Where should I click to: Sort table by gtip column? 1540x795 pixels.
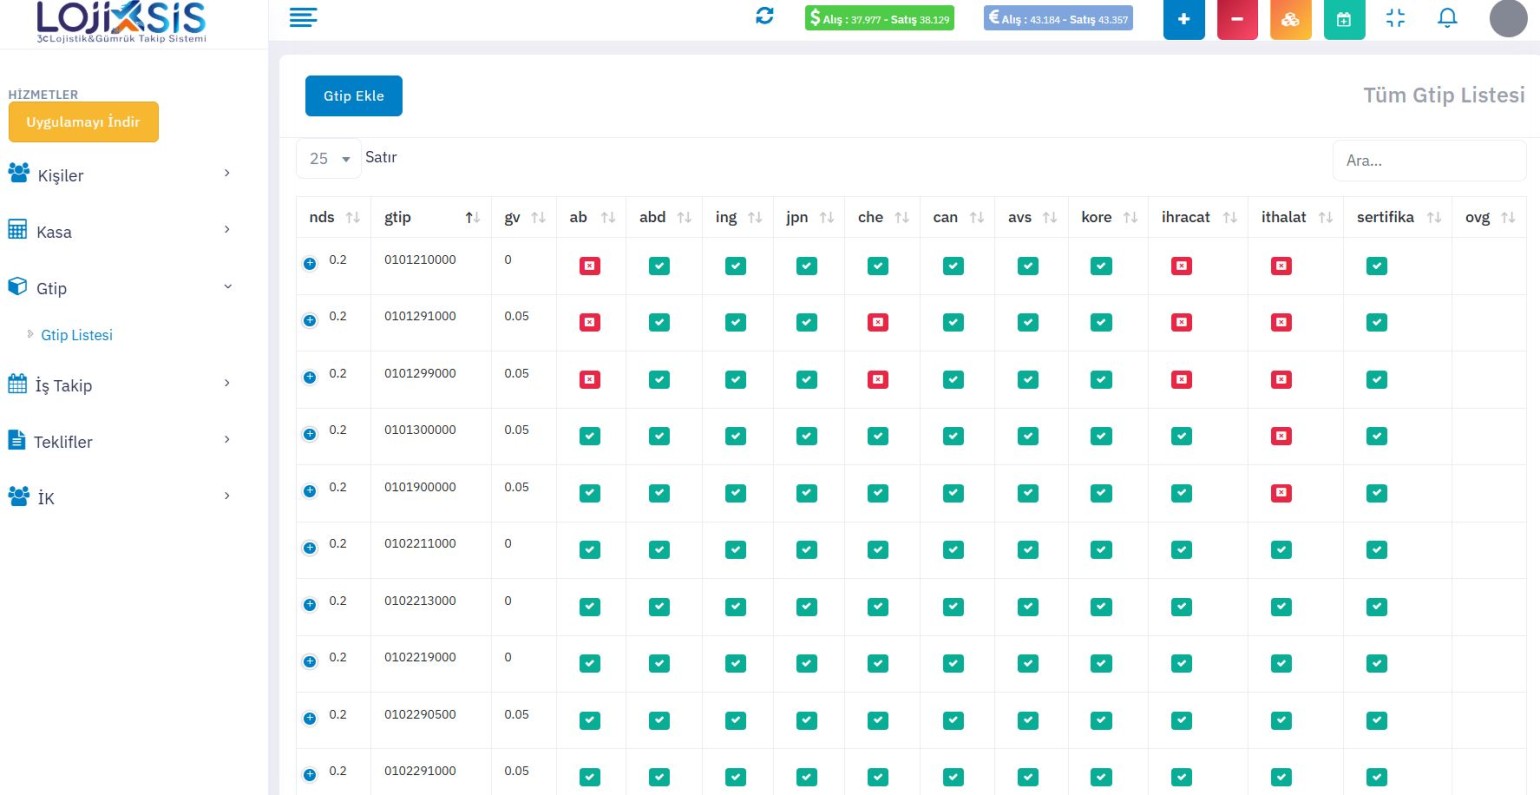pos(431,217)
